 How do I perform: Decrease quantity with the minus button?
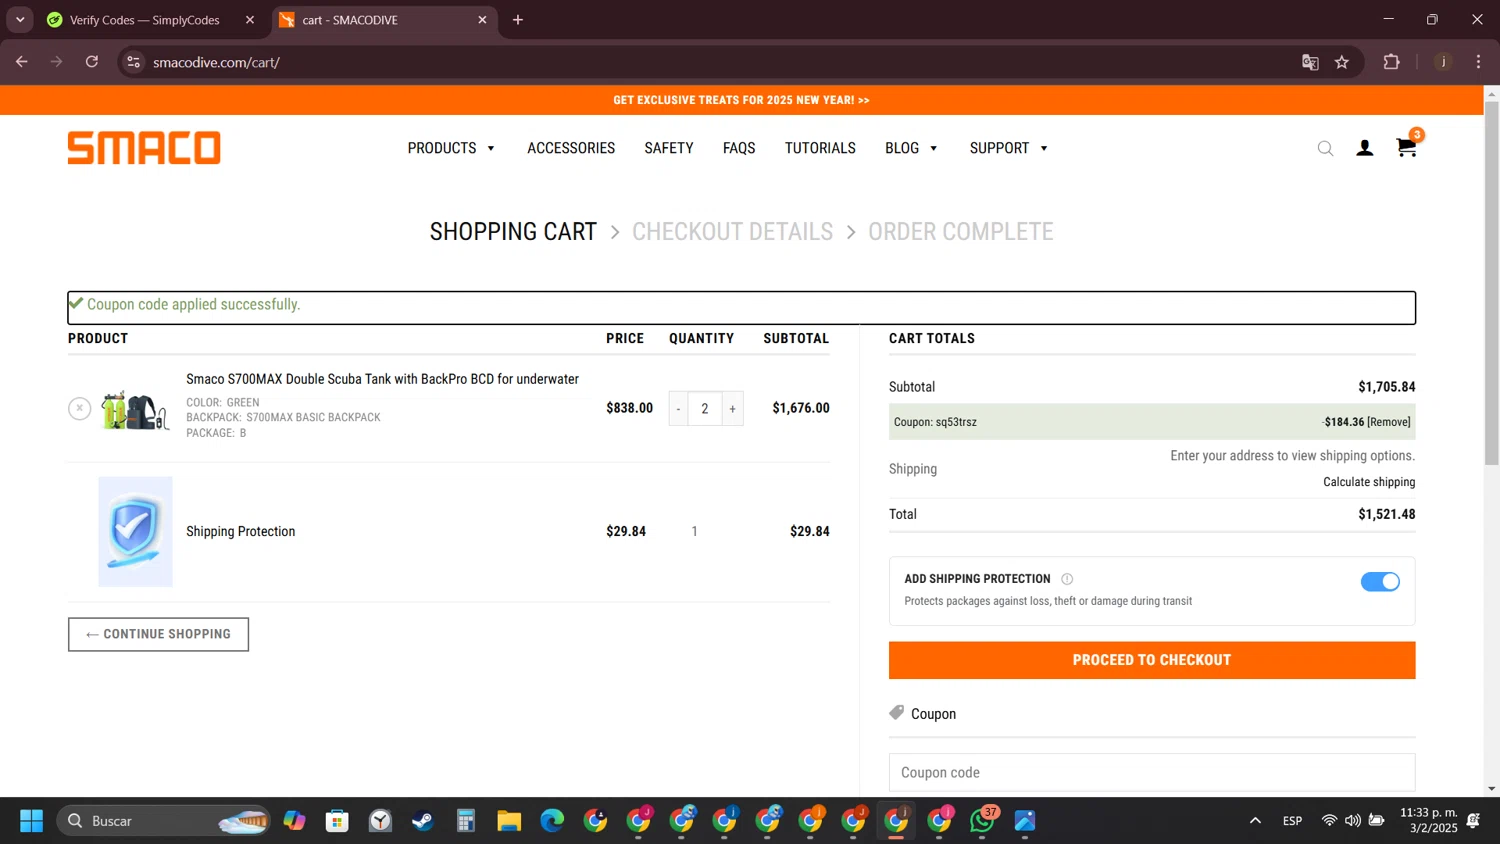click(678, 408)
